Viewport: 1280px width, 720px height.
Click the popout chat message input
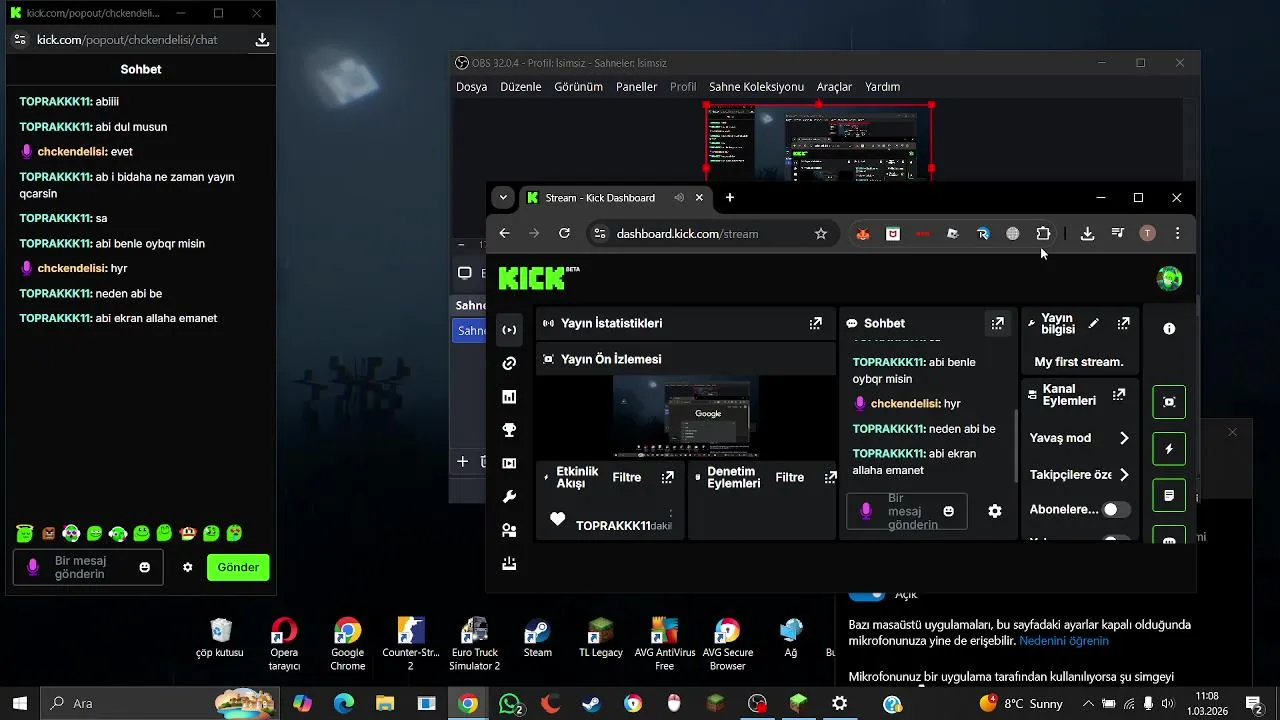coord(88,567)
